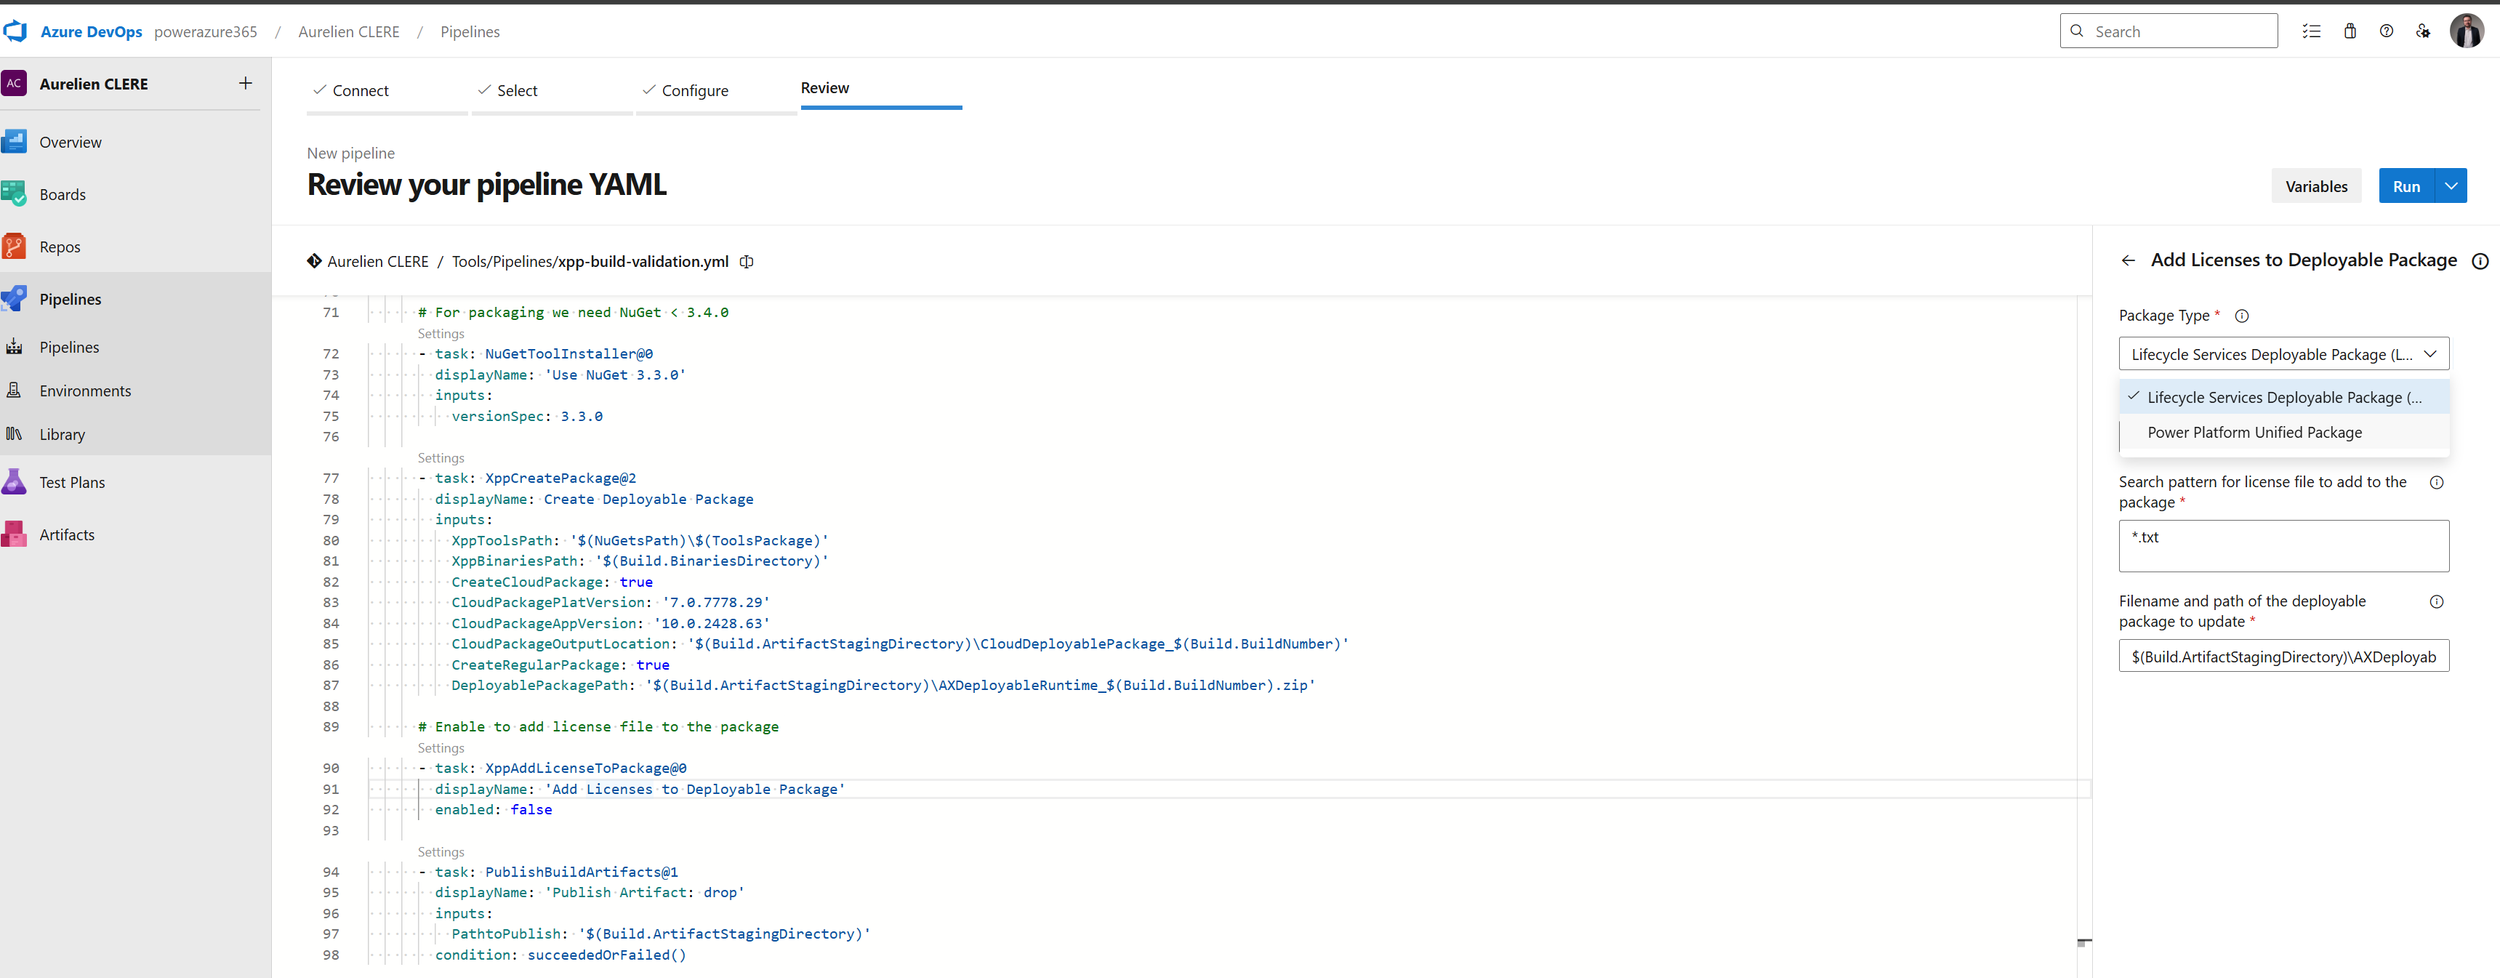
Task: Click line 92 enabled: false in editor
Action: point(493,810)
